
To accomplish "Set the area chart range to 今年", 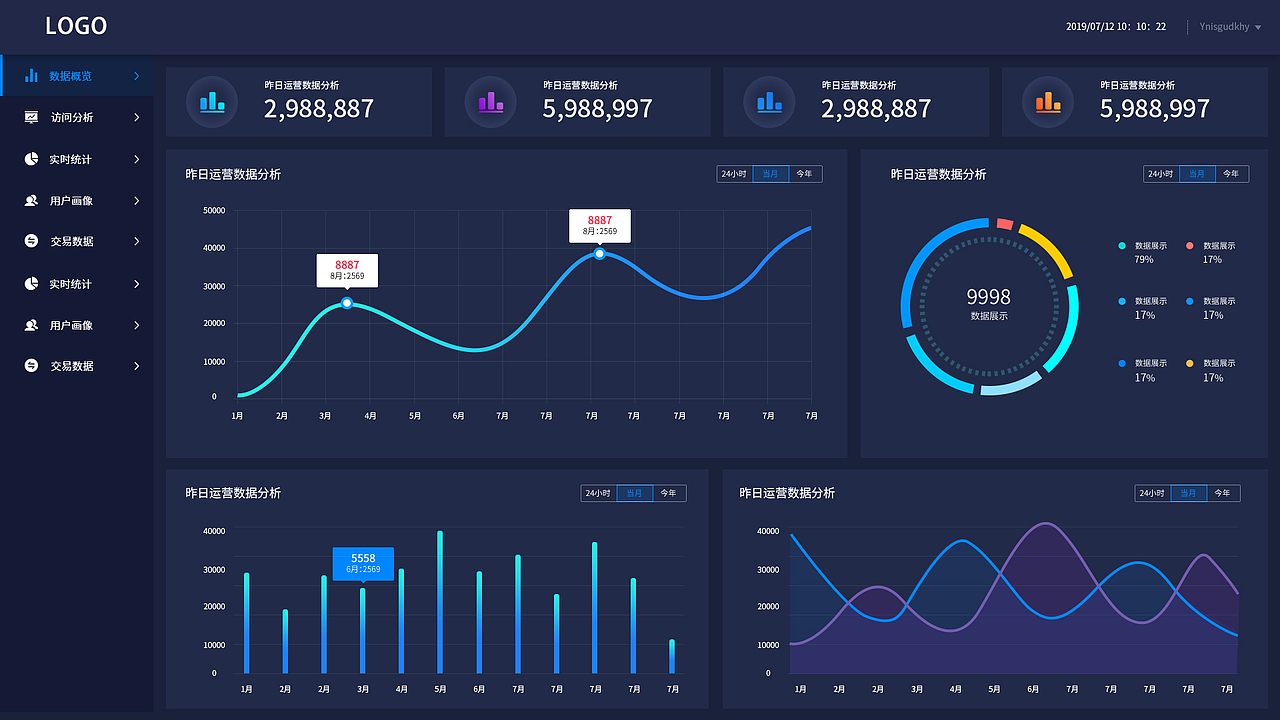I will [x=1224, y=493].
